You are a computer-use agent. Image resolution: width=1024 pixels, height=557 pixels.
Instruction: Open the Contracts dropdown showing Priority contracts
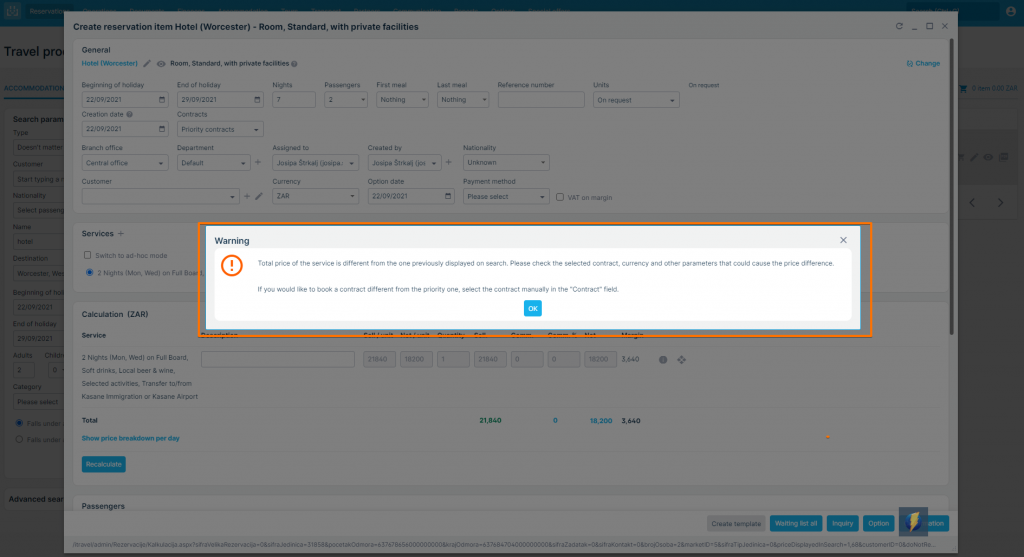coord(220,130)
